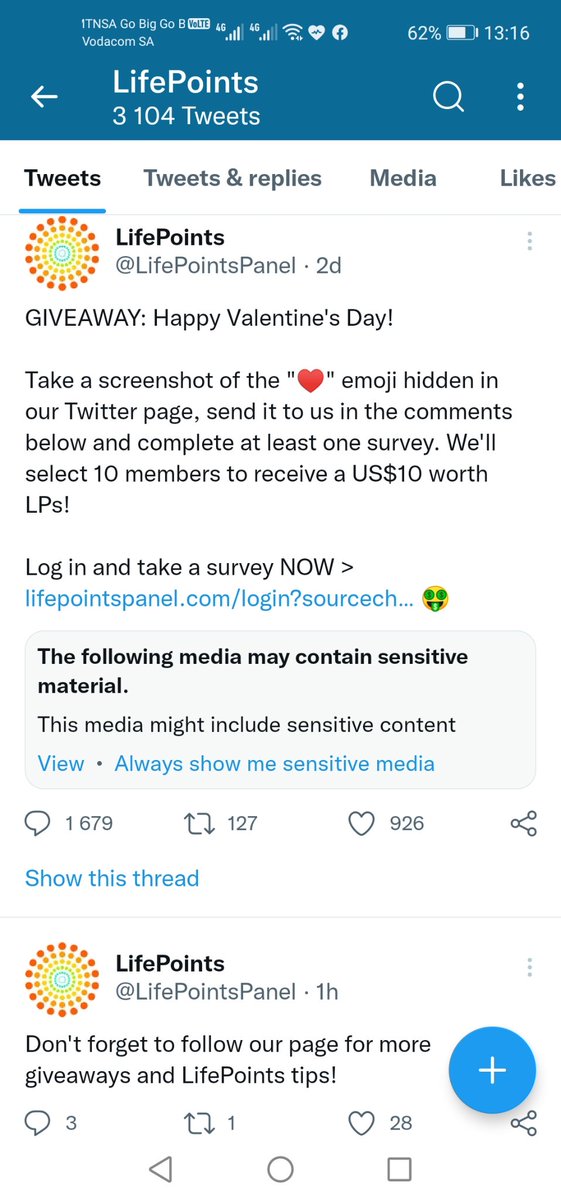Retweet the follow-our-page tweet
The image size is (561, 1200).
click(200, 1123)
